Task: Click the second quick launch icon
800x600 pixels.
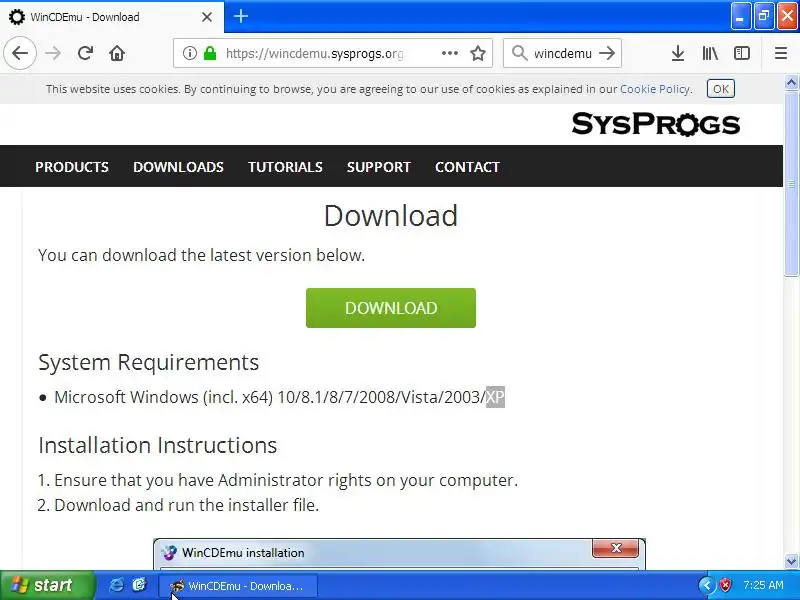Action: 139,585
